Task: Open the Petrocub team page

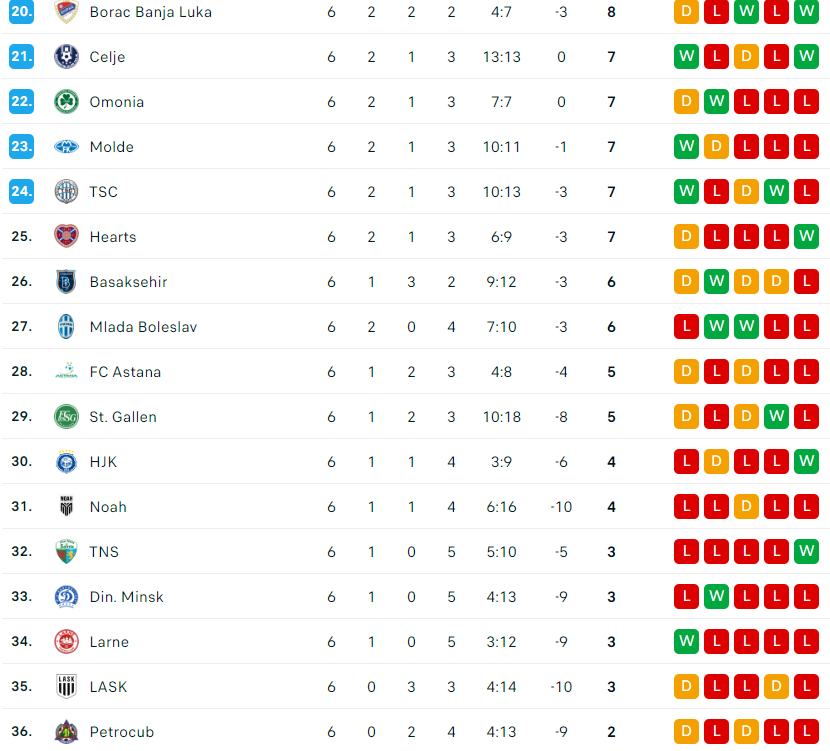Action: [121, 732]
